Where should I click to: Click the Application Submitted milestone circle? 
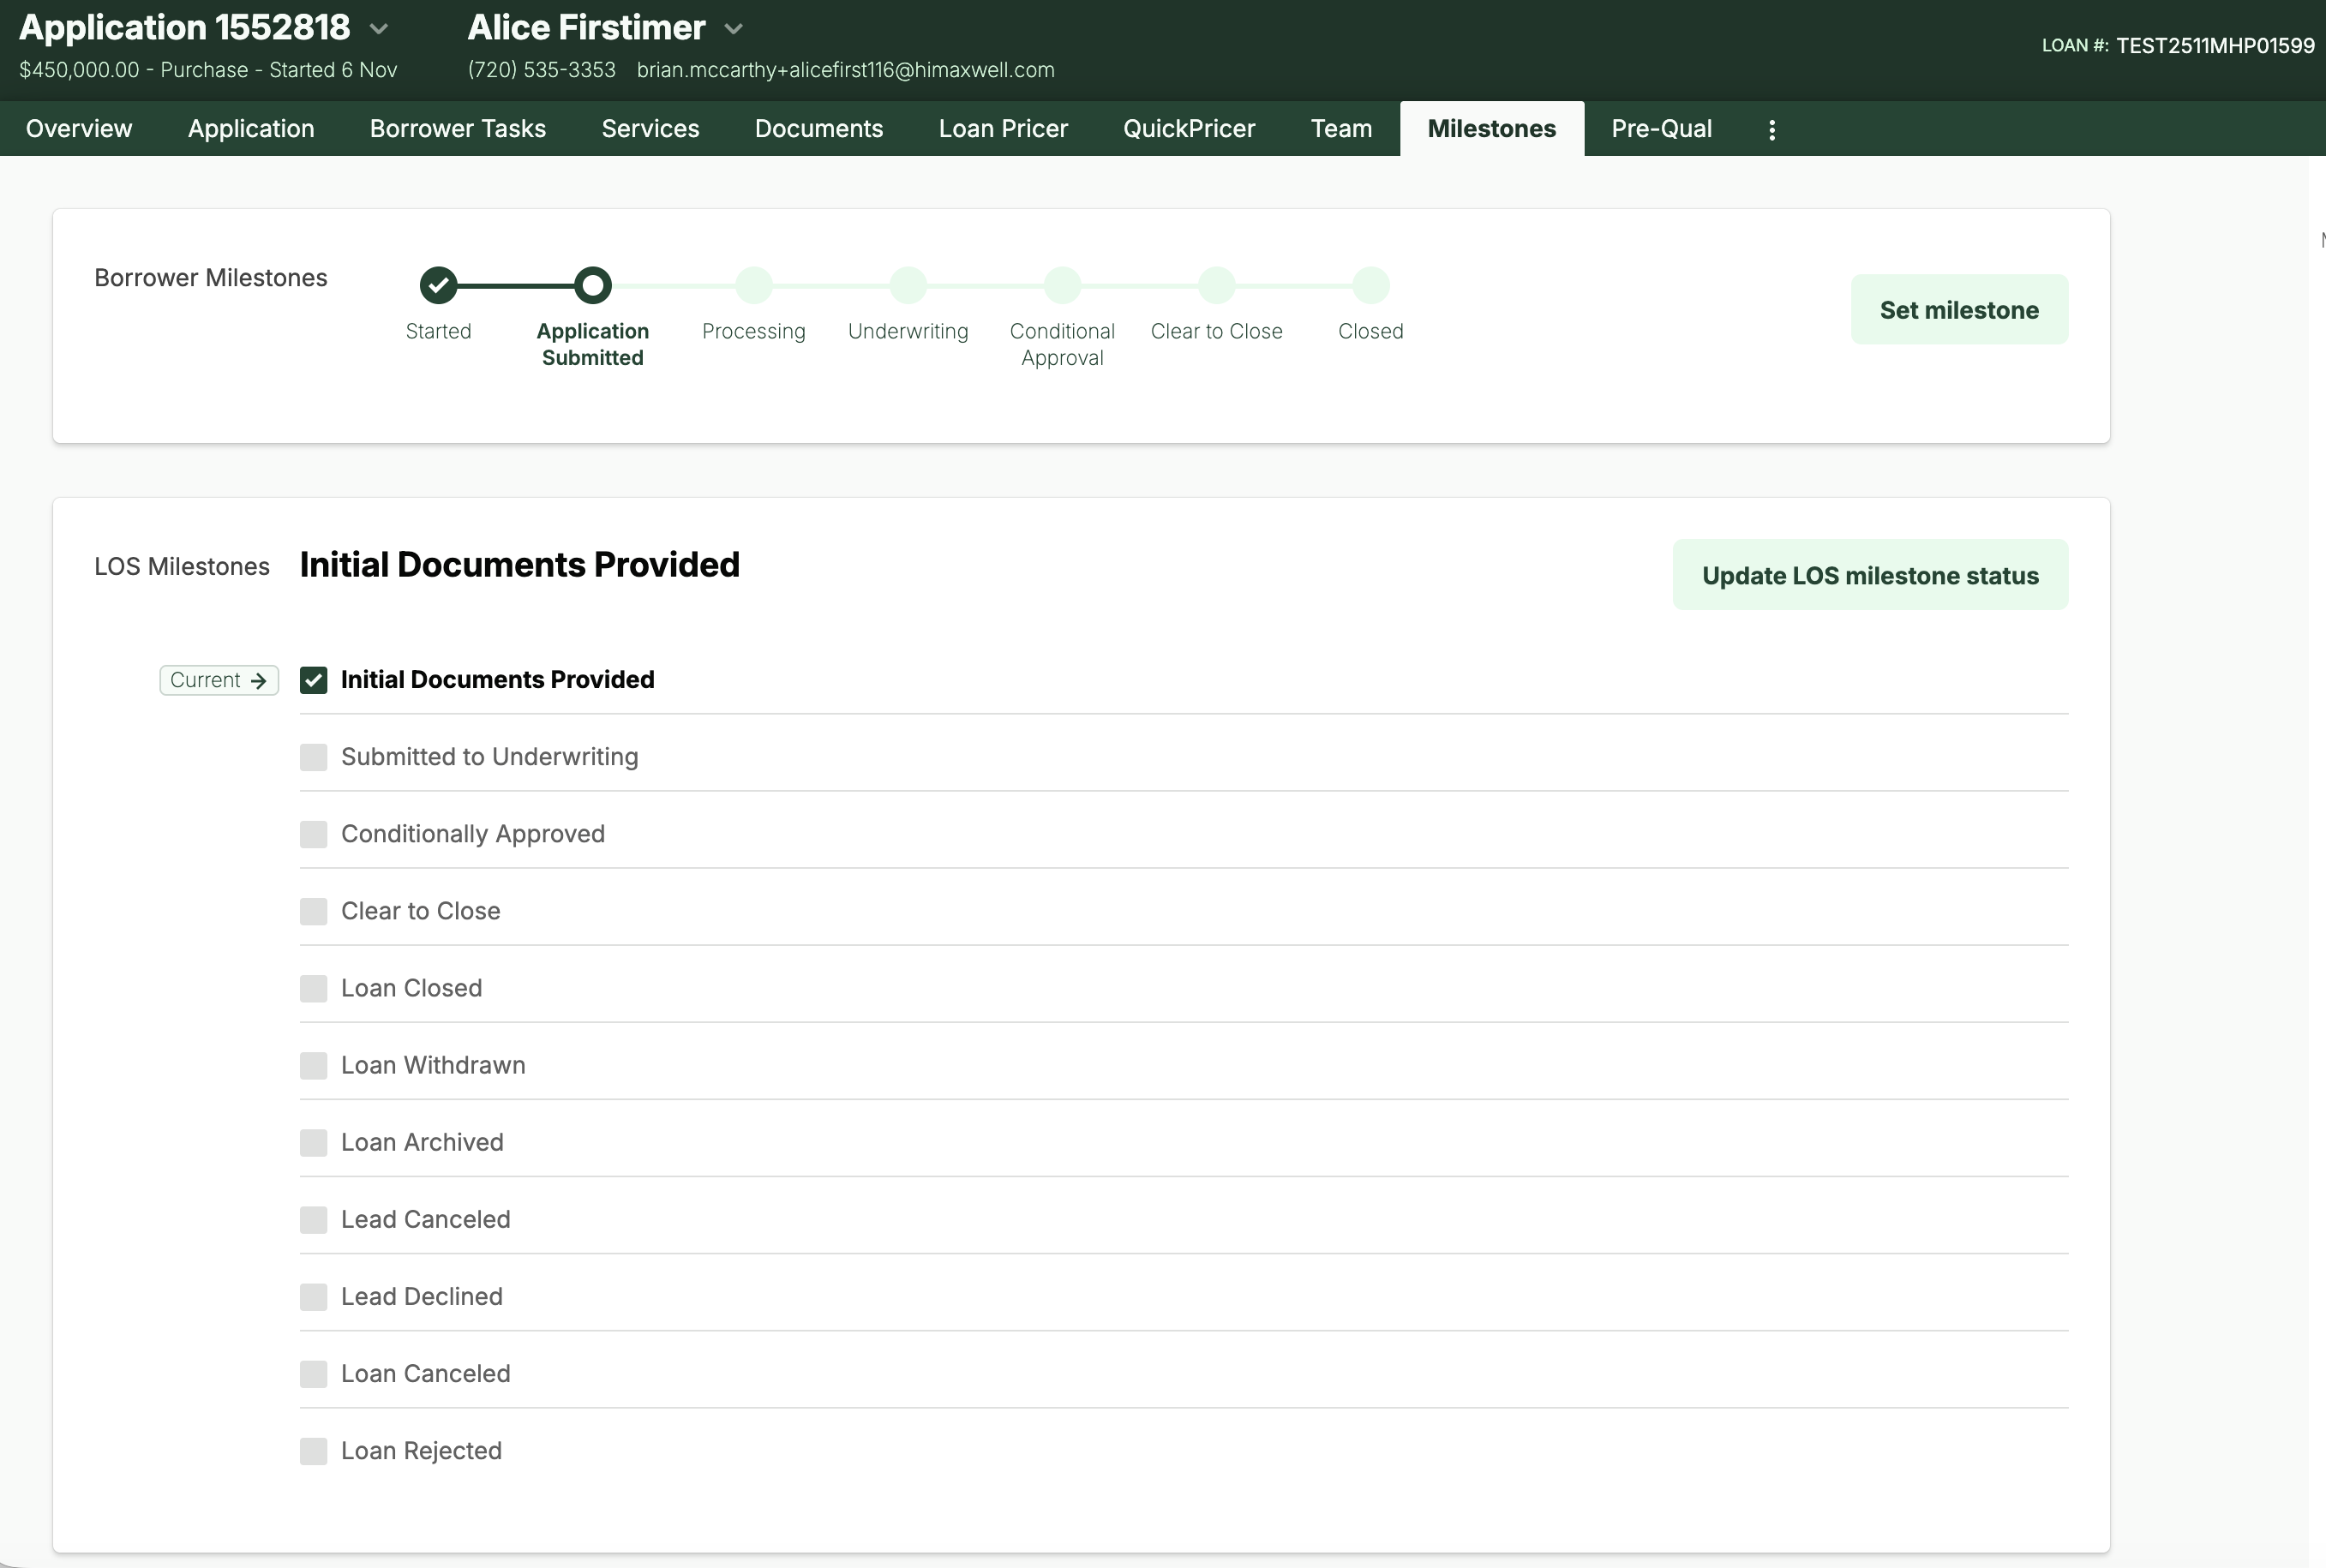point(592,285)
